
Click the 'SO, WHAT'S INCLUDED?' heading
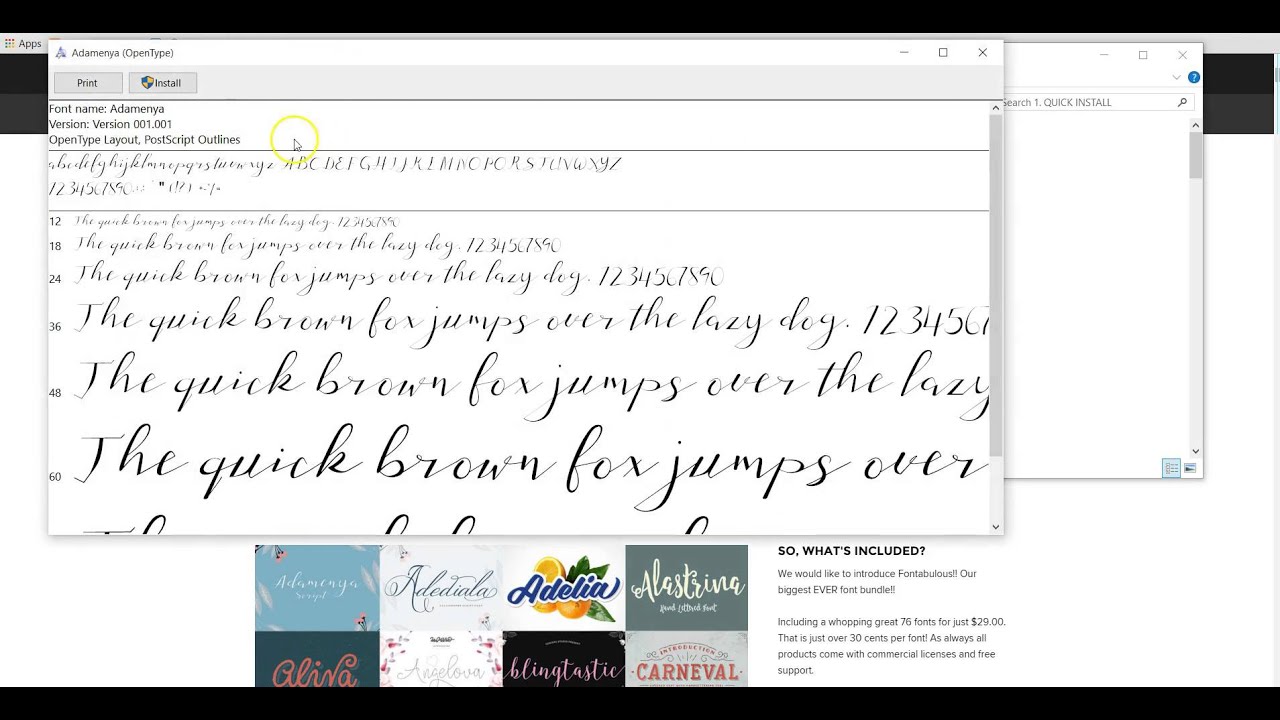[852, 551]
